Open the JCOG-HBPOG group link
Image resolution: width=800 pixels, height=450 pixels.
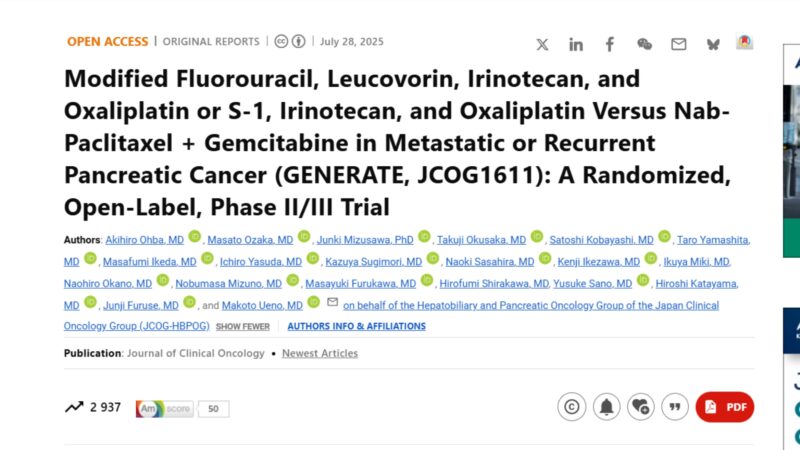coord(531,306)
